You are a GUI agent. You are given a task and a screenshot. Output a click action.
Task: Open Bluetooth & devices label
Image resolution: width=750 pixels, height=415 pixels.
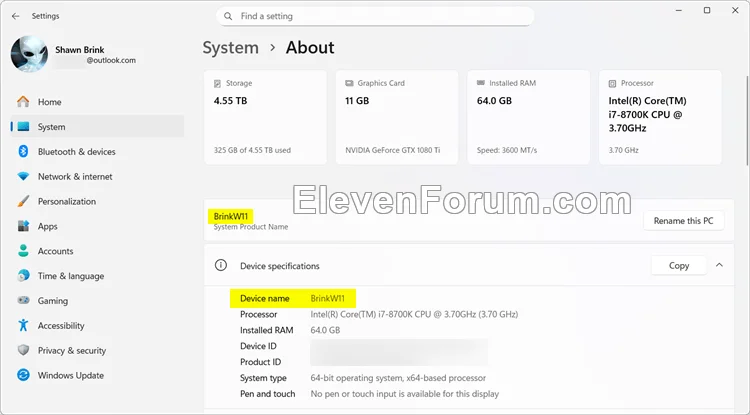click(77, 152)
